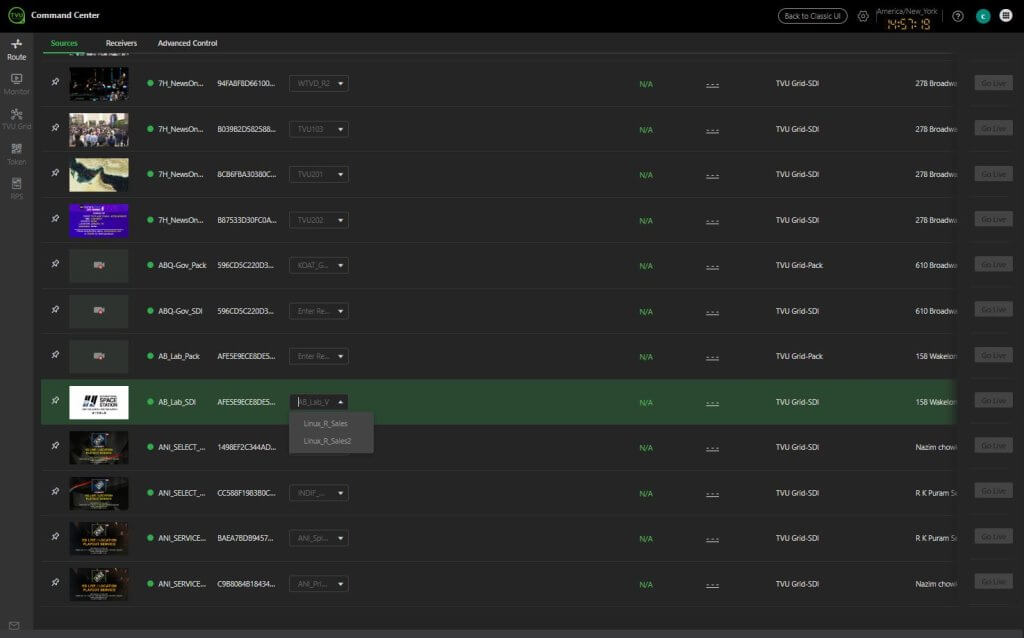
Task: Expand the TVU103 receiver dropdown
Action: point(319,129)
